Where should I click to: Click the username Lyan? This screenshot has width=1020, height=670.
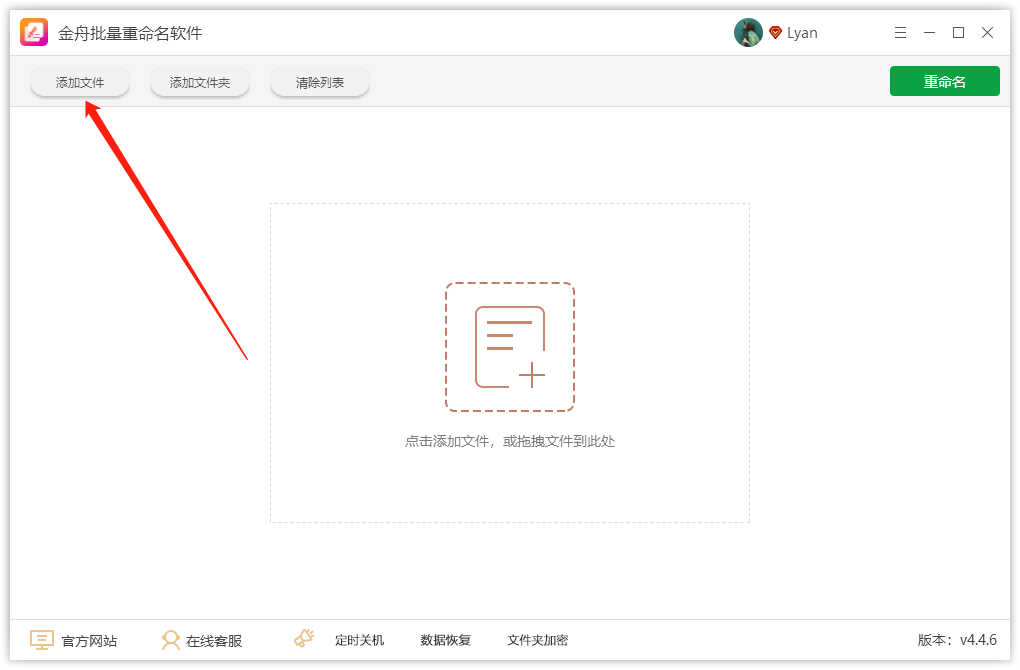click(x=803, y=32)
